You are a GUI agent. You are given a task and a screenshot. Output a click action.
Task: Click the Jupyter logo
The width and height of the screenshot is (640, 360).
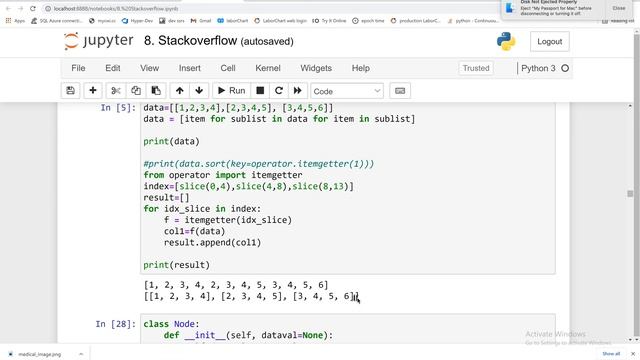99,41
